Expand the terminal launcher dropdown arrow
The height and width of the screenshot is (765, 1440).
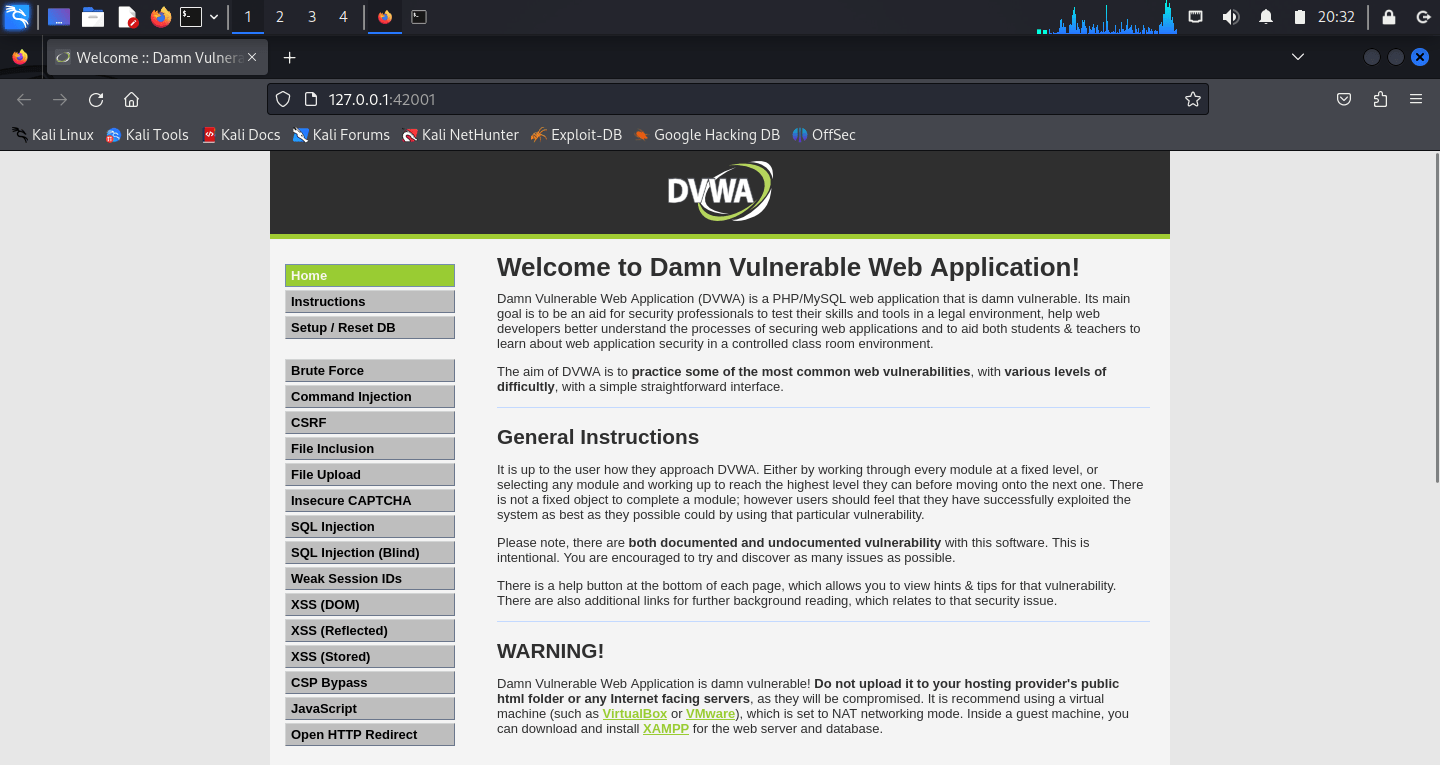214,17
